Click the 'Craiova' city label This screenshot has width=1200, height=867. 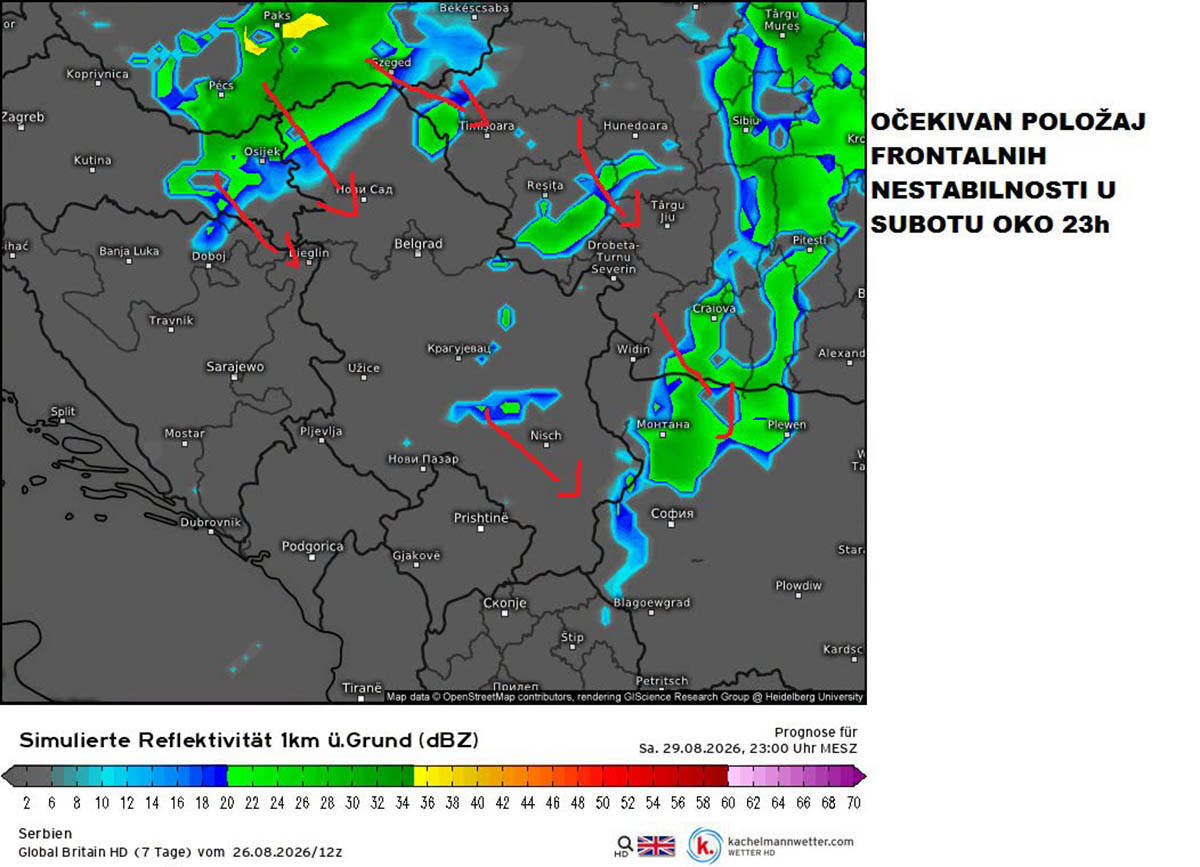pyautogui.click(x=714, y=309)
